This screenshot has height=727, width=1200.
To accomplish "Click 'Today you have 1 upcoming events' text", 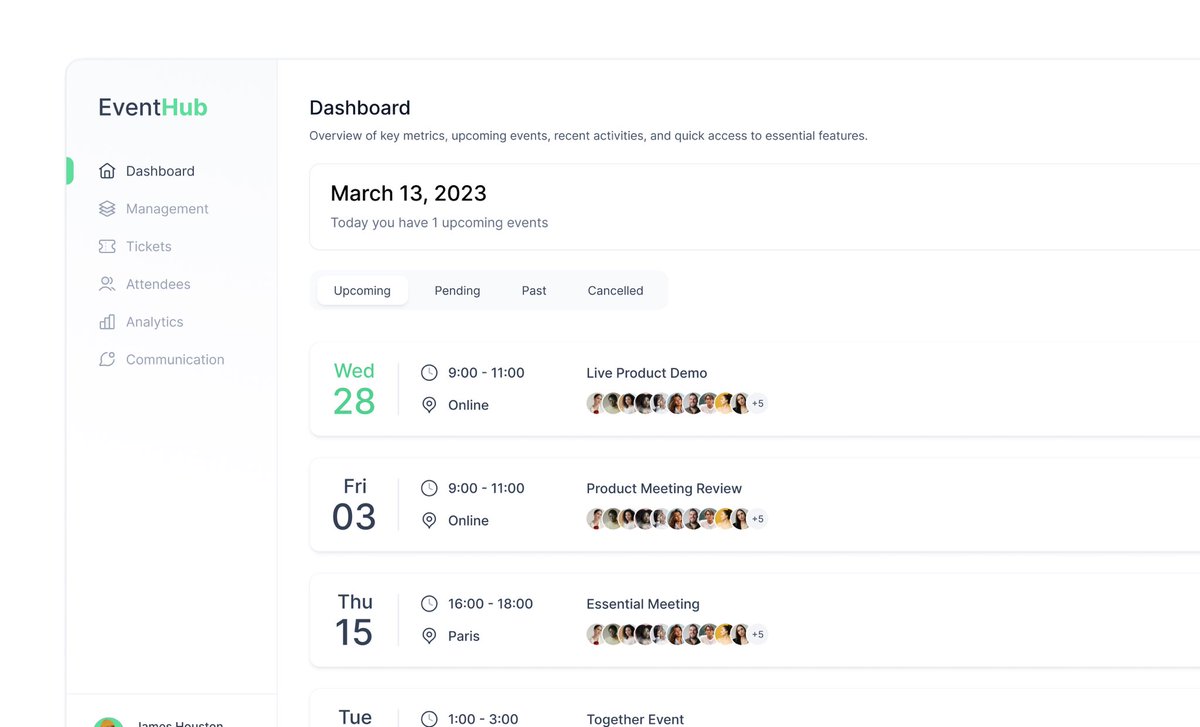I will (439, 223).
